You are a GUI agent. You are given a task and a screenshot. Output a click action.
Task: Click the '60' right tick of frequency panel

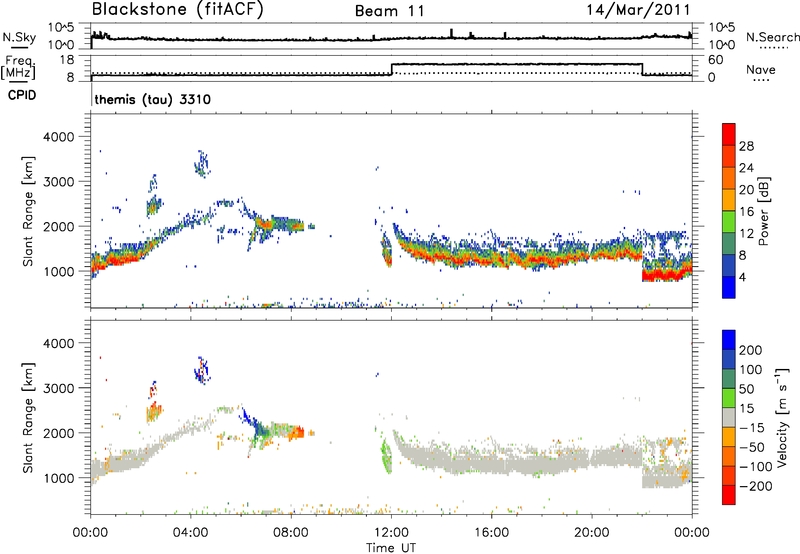coord(715,60)
